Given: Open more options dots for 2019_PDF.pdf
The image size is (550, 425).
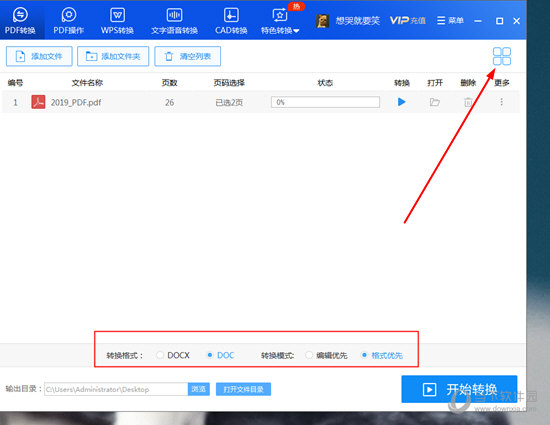Looking at the screenshot, I should tap(502, 102).
